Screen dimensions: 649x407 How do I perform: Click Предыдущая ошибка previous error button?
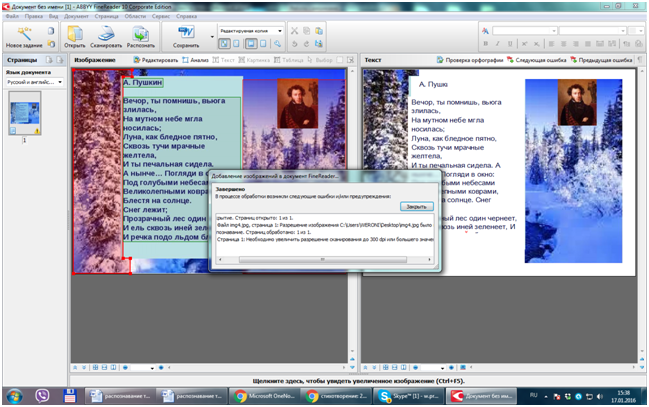[x=601, y=60]
